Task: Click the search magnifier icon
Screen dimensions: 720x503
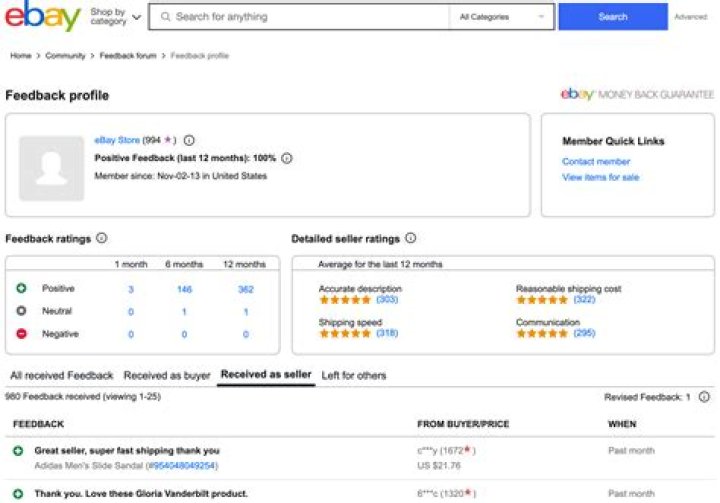Action: click(164, 17)
